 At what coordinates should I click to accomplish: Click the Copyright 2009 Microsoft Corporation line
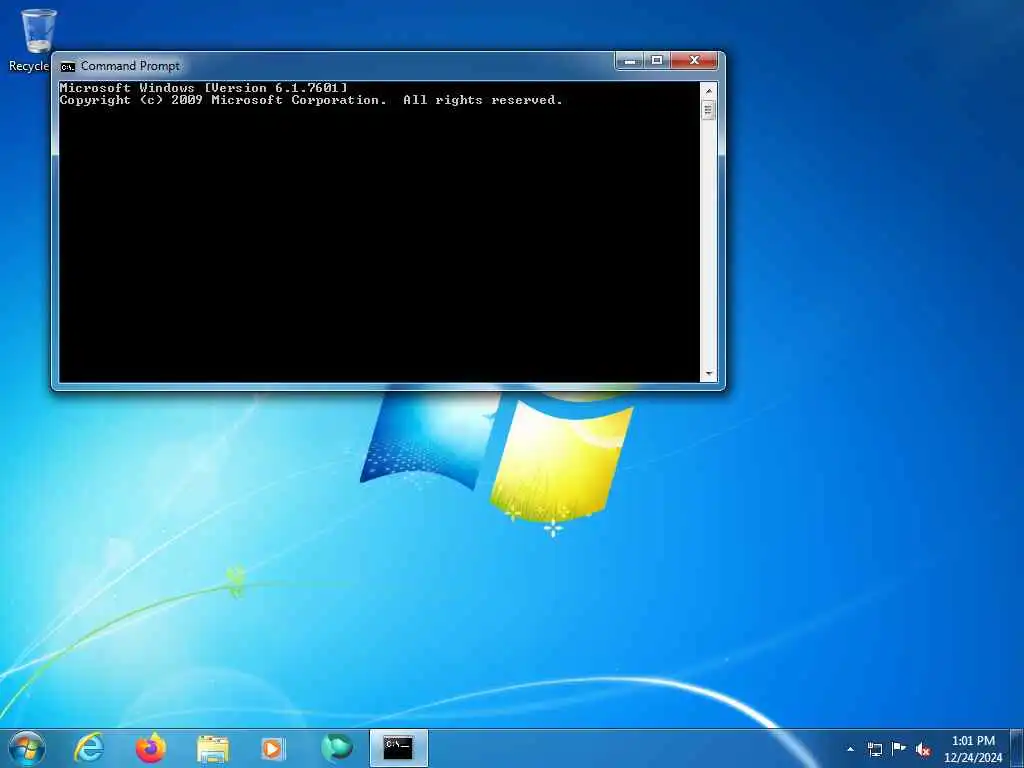tap(311, 100)
